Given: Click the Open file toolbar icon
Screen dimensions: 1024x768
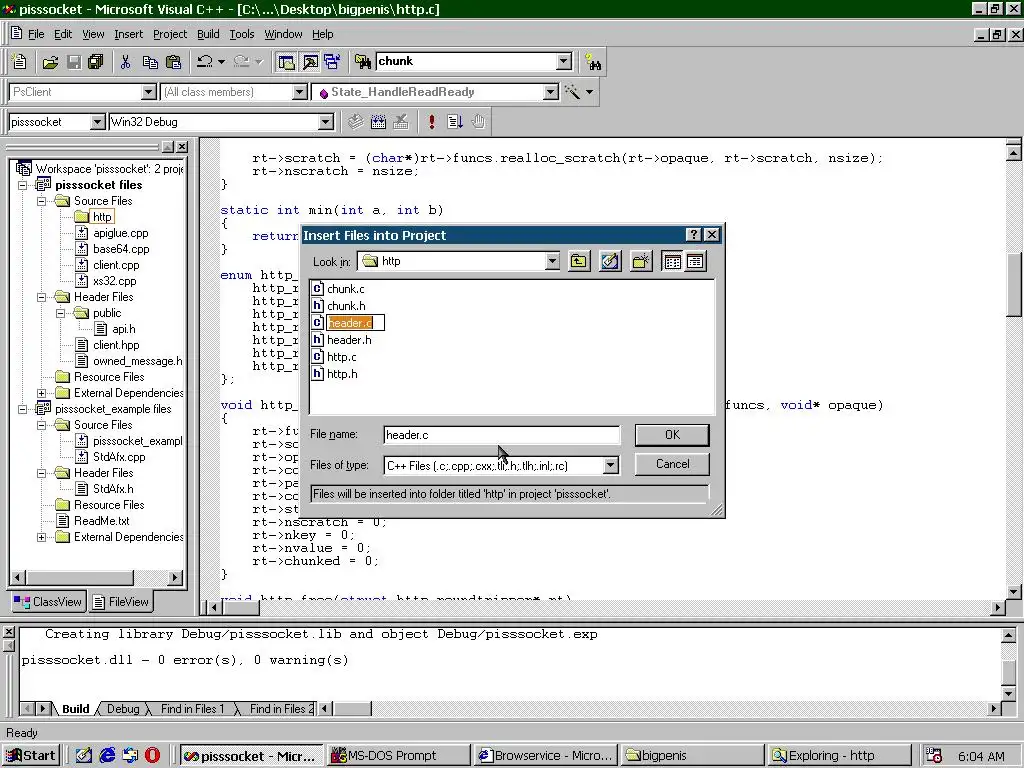Looking at the screenshot, I should coord(50,62).
